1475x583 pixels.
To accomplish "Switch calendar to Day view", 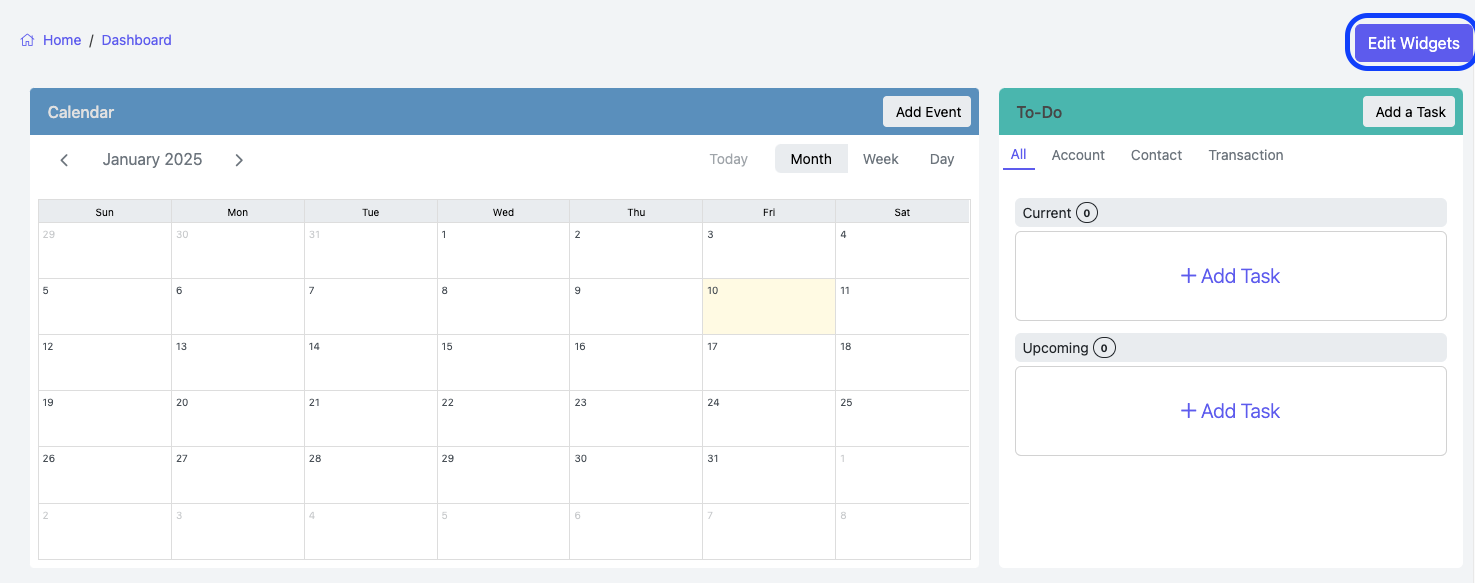I will 942,159.
